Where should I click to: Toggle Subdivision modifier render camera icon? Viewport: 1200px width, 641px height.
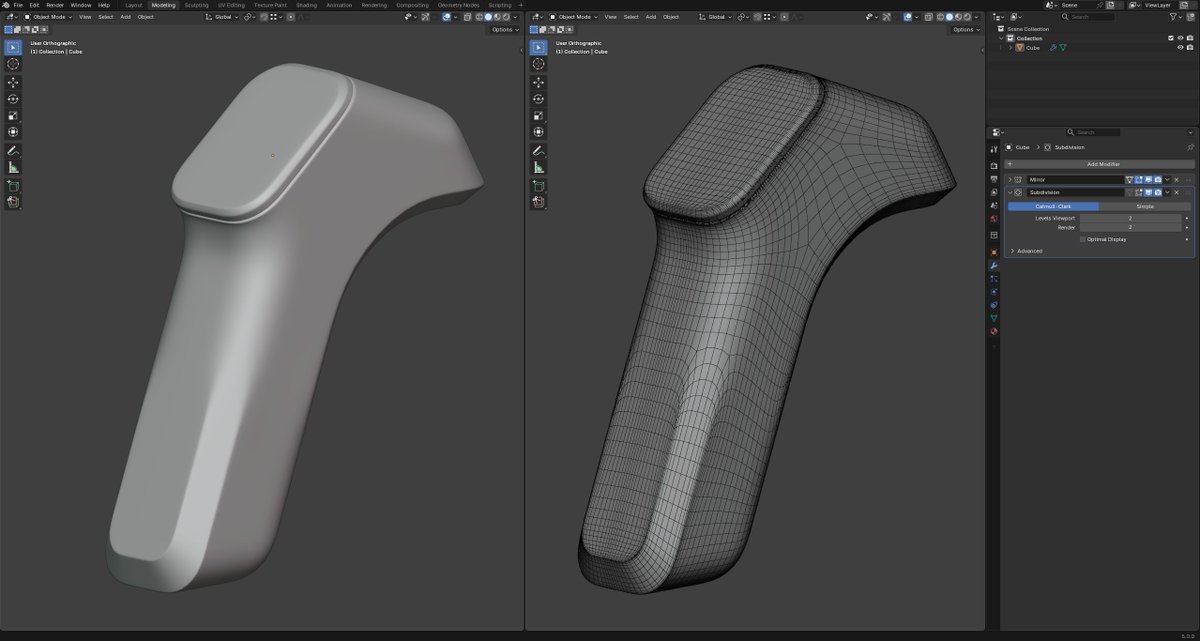pos(1158,192)
